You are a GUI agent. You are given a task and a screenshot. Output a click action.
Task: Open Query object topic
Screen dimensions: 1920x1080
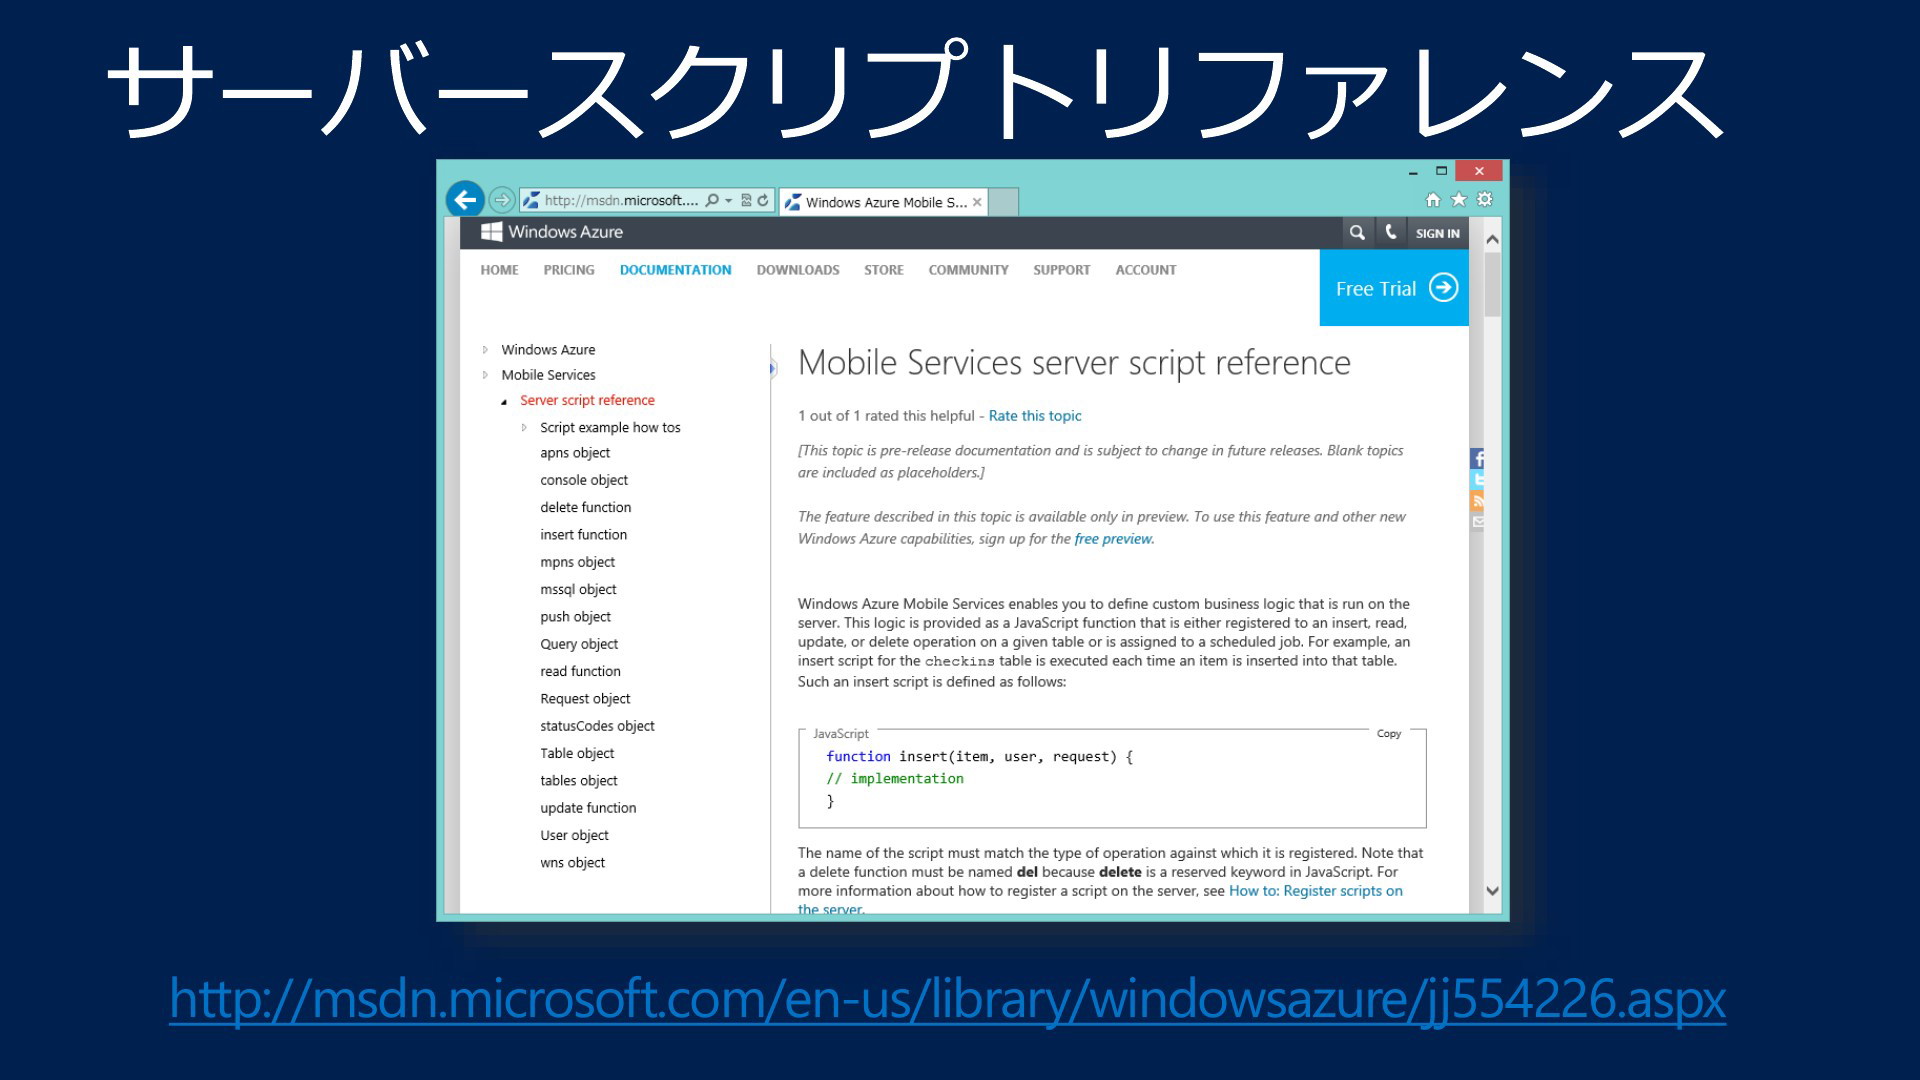(x=579, y=644)
